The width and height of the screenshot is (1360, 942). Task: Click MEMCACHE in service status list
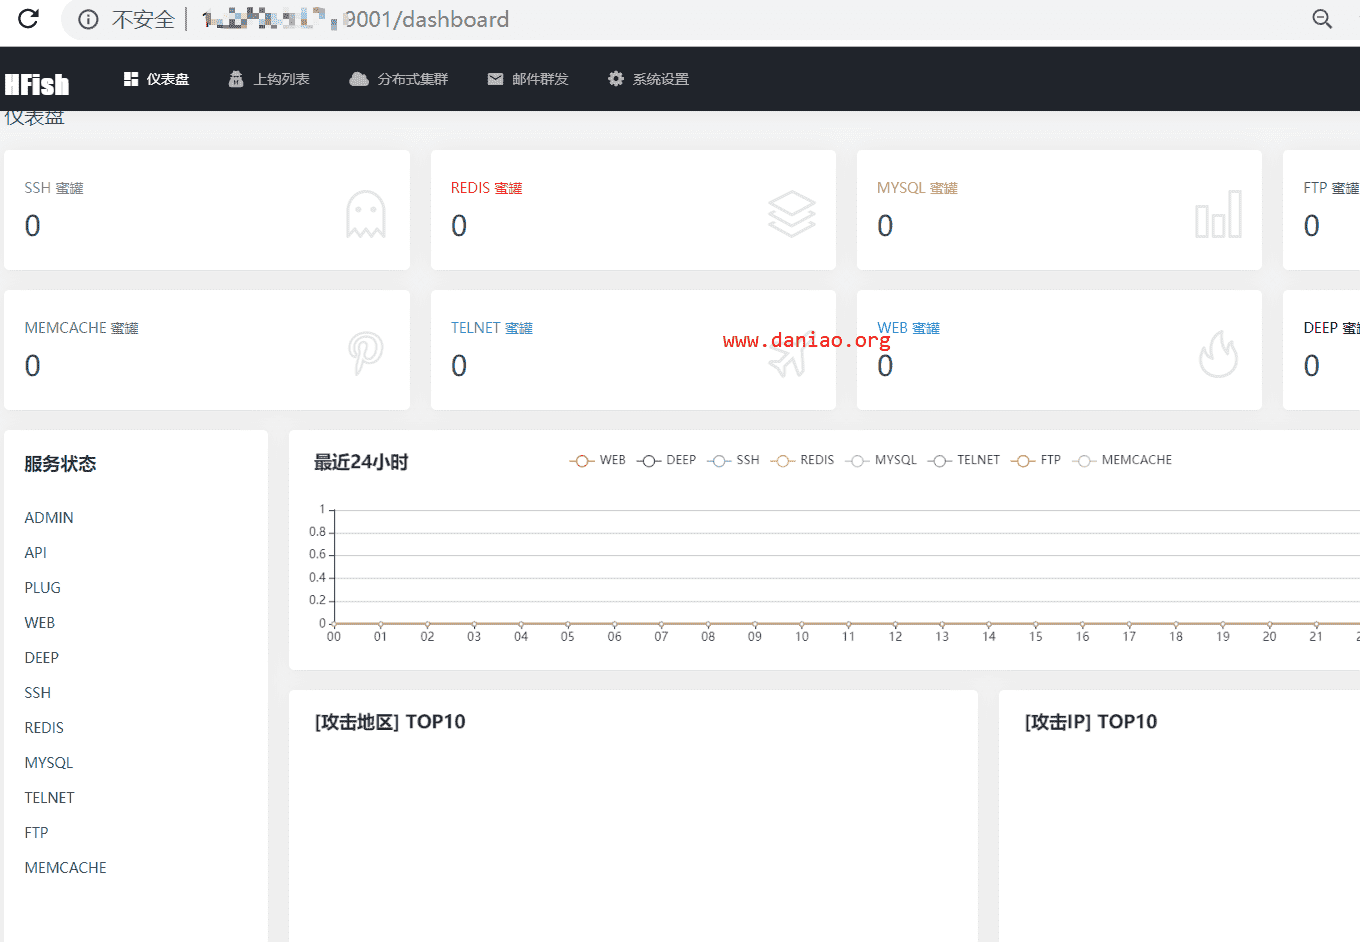[x=66, y=868]
